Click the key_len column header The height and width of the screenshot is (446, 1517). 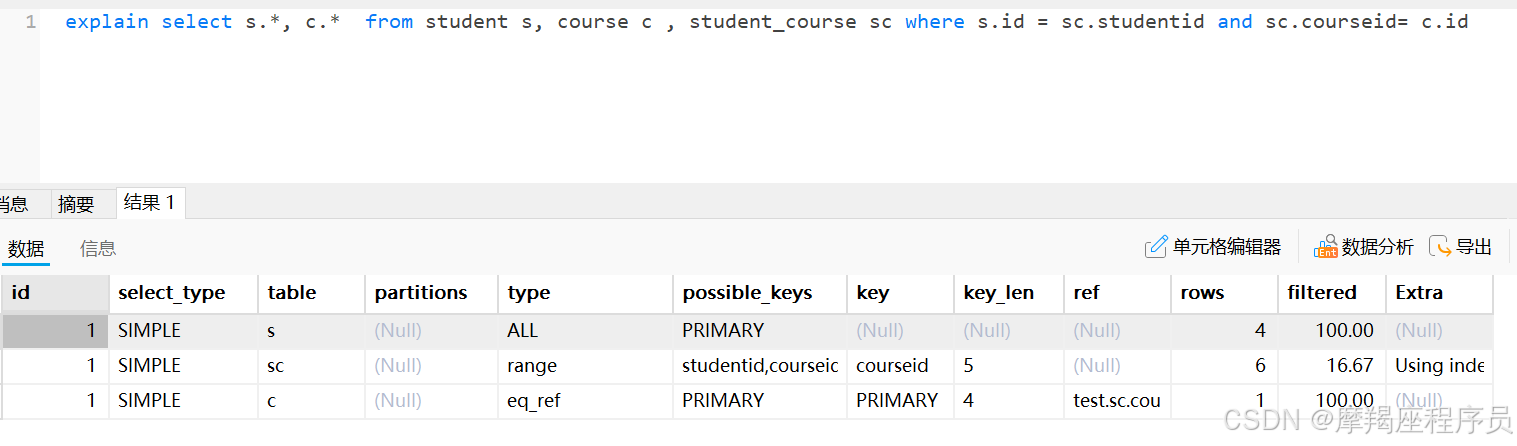pyautogui.click(x=998, y=293)
